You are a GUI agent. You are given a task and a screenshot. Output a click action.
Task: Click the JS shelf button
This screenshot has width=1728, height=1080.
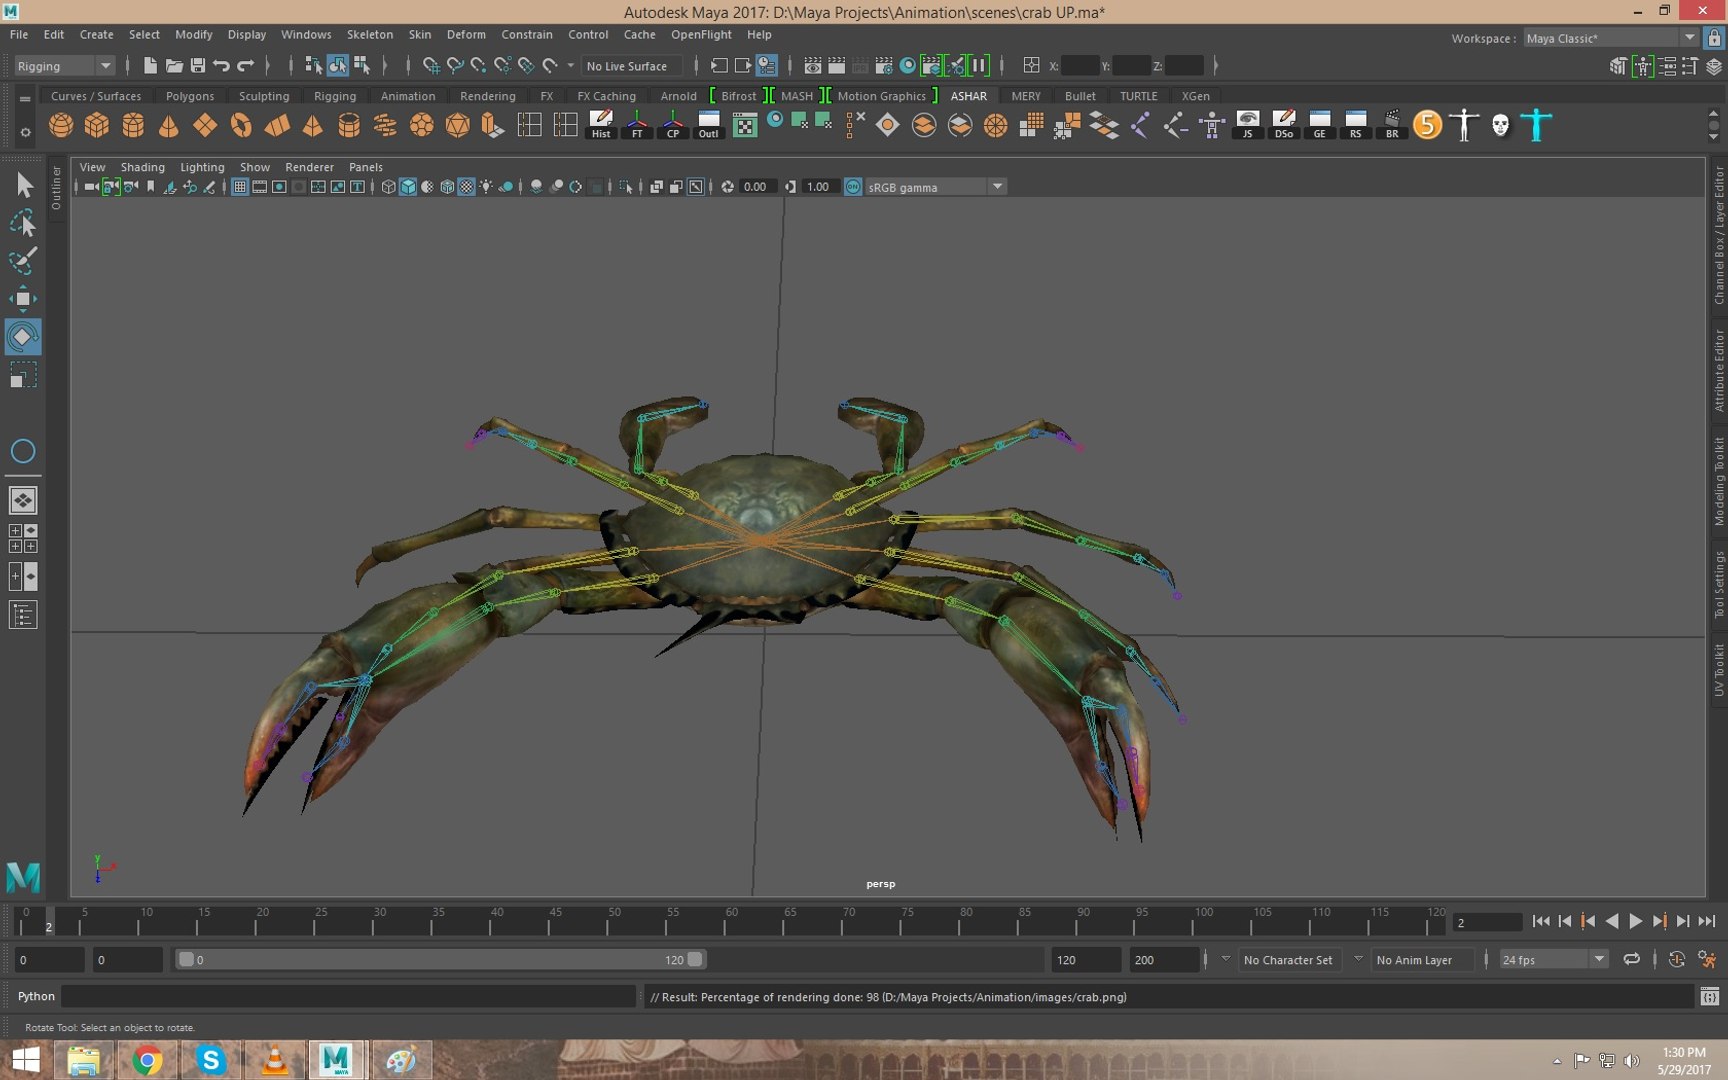tap(1248, 125)
